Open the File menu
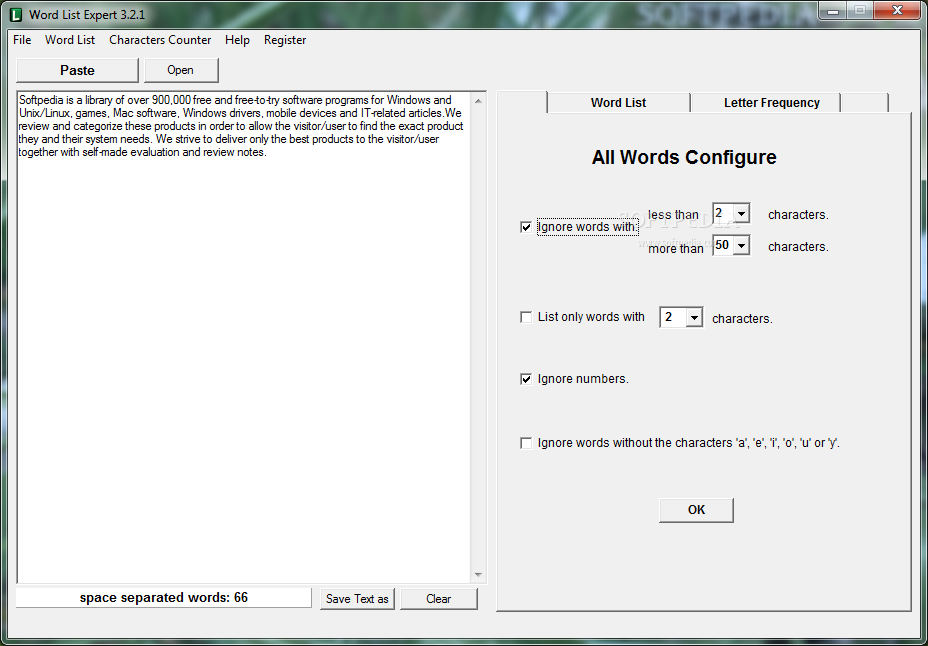 pyautogui.click(x=22, y=40)
